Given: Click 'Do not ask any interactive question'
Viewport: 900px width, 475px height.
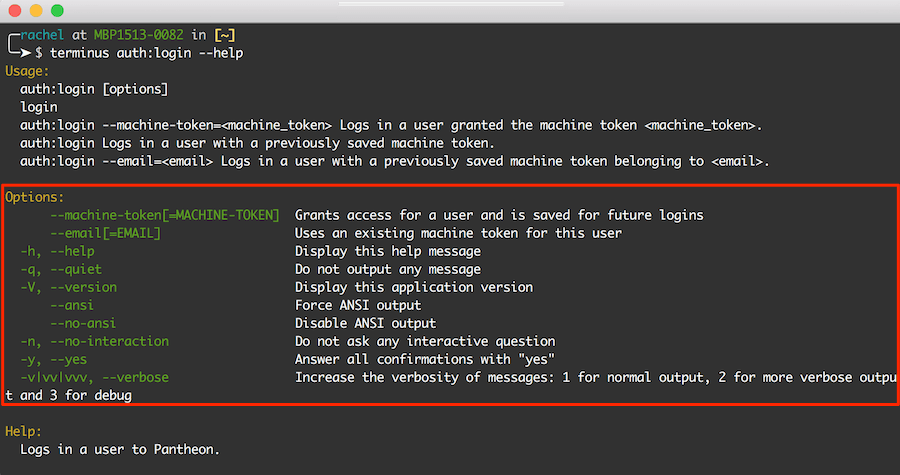Looking at the screenshot, I should (x=425, y=341).
